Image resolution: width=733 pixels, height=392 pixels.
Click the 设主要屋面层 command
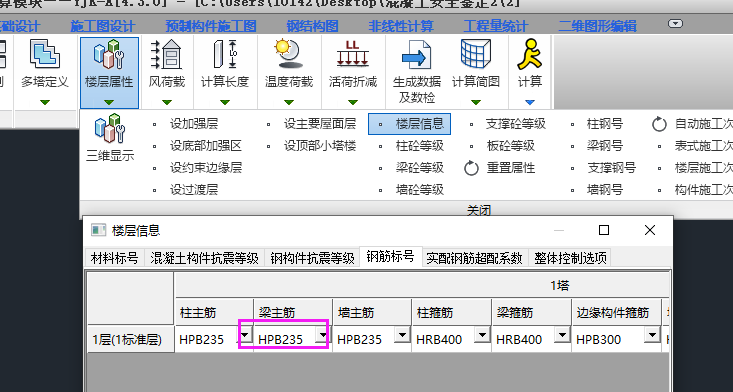pyautogui.click(x=320, y=124)
